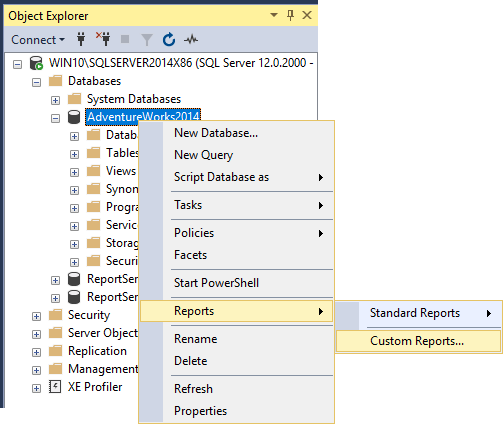503x426 pixels.
Task: Choose Delete from context menu
Action: pos(237,361)
